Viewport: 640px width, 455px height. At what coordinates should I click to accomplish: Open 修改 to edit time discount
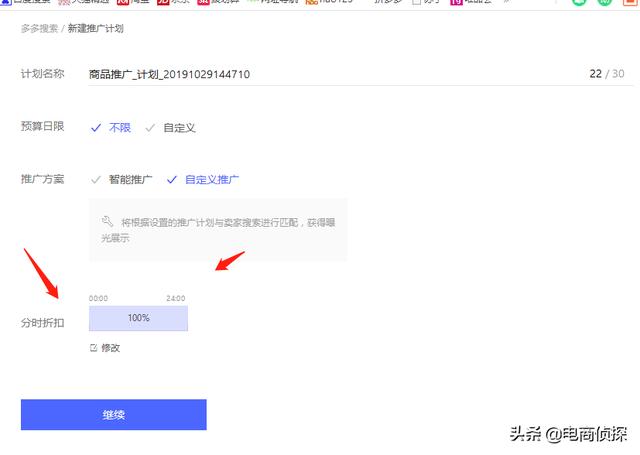coord(110,348)
